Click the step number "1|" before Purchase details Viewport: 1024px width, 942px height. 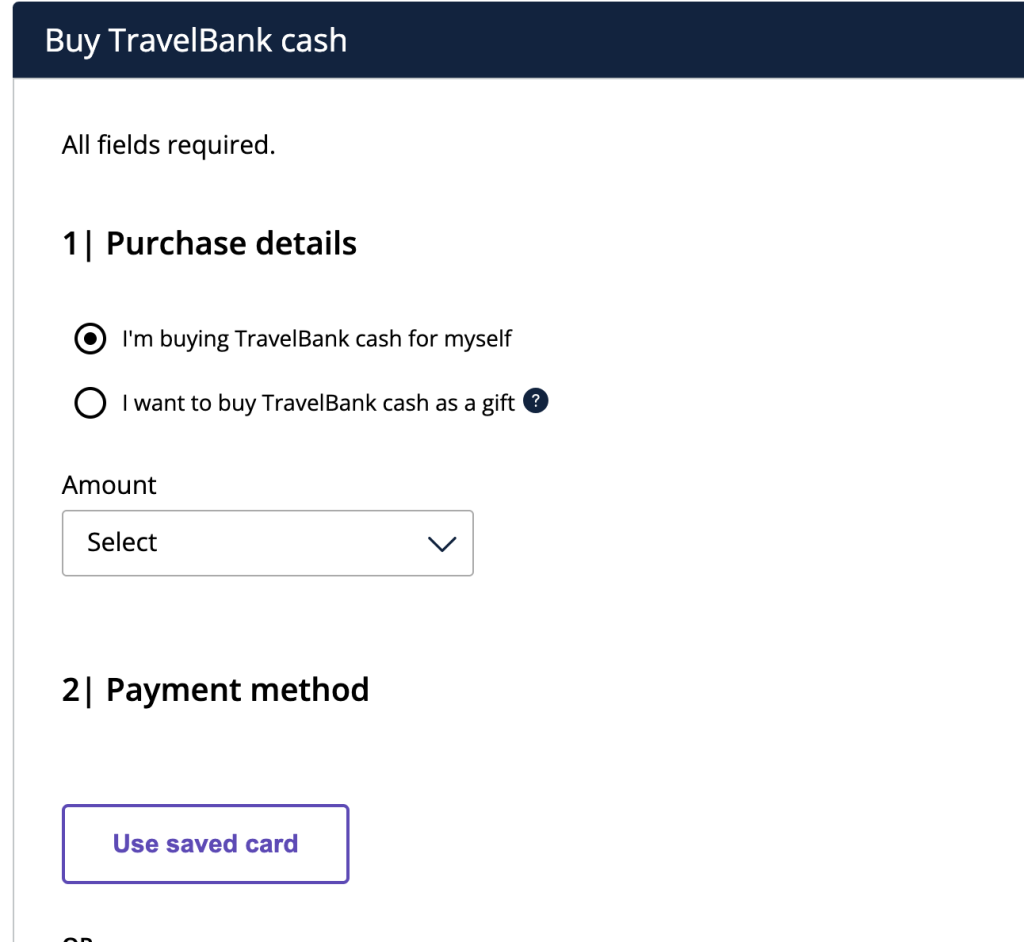[77, 244]
